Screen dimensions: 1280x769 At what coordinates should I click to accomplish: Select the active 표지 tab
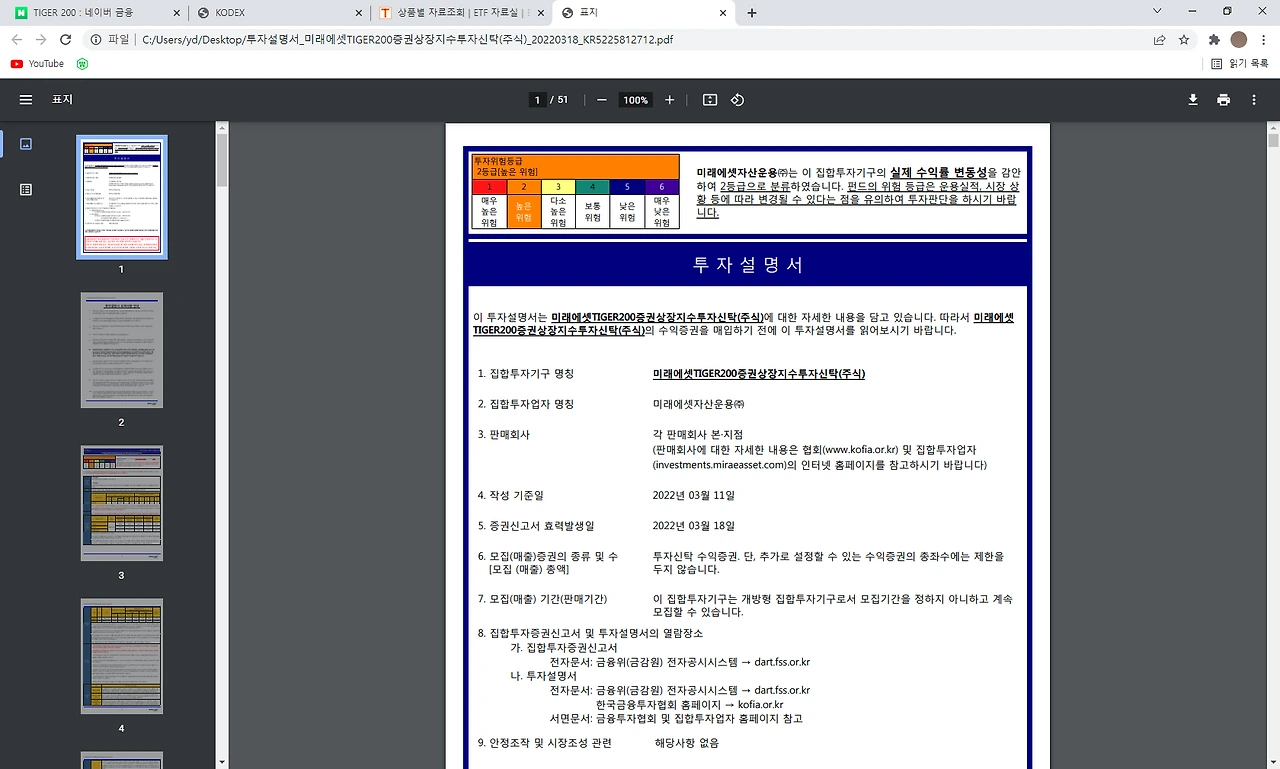[x=643, y=13]
